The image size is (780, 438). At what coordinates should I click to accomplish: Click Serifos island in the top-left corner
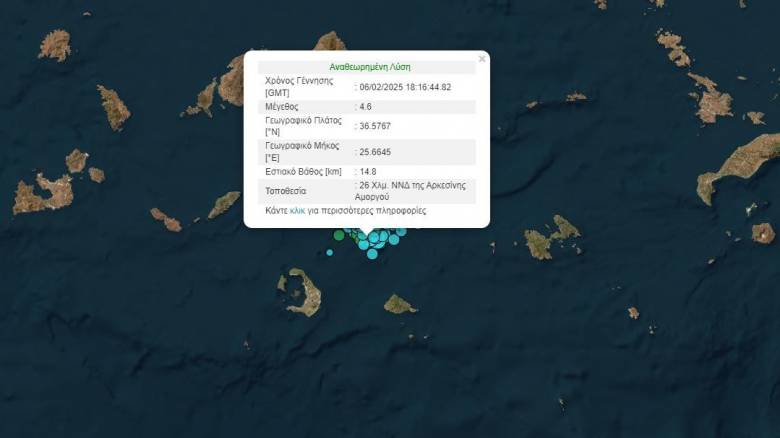(x=54, y=44)
